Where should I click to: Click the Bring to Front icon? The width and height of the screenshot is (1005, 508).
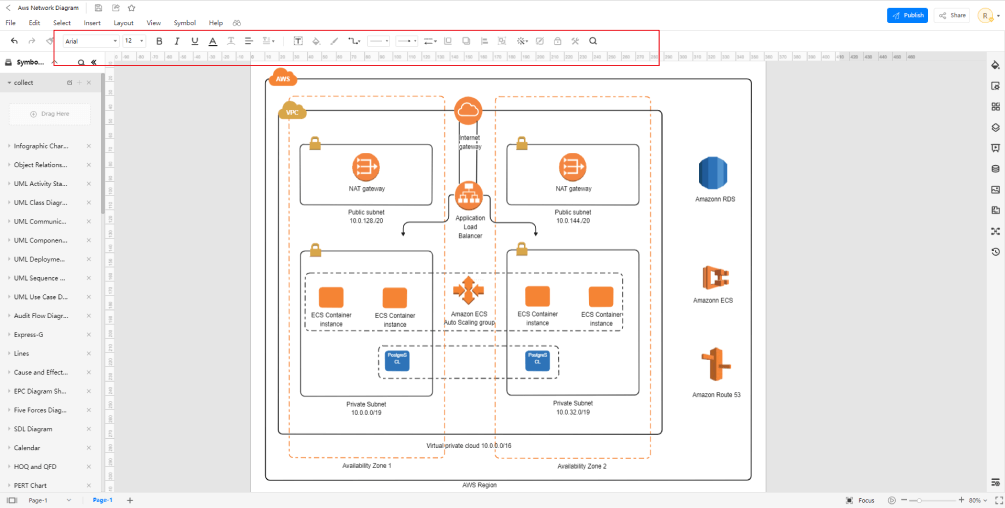point(448,41)
